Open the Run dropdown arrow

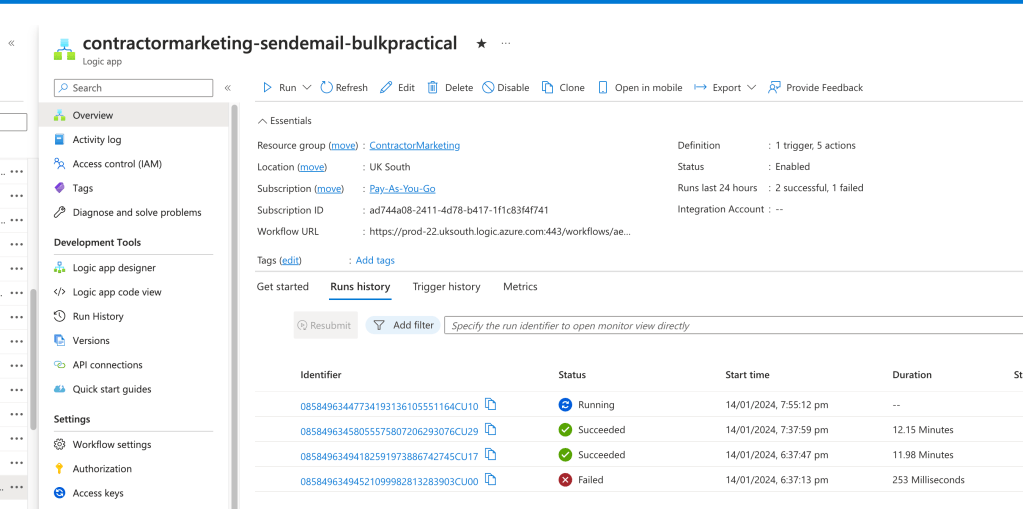pyautogui.click(x=307, y=87)
